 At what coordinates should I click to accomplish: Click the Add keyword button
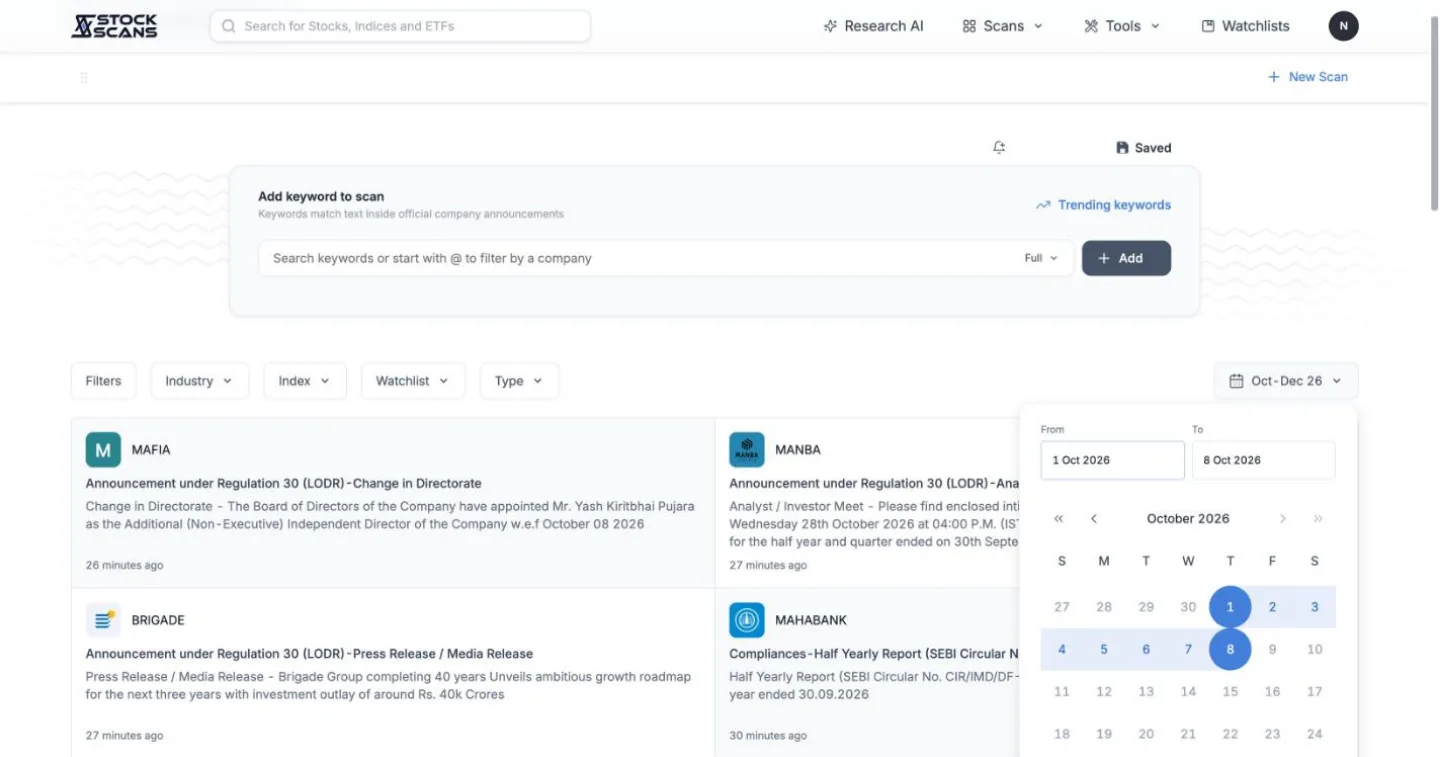(1126, 258)
